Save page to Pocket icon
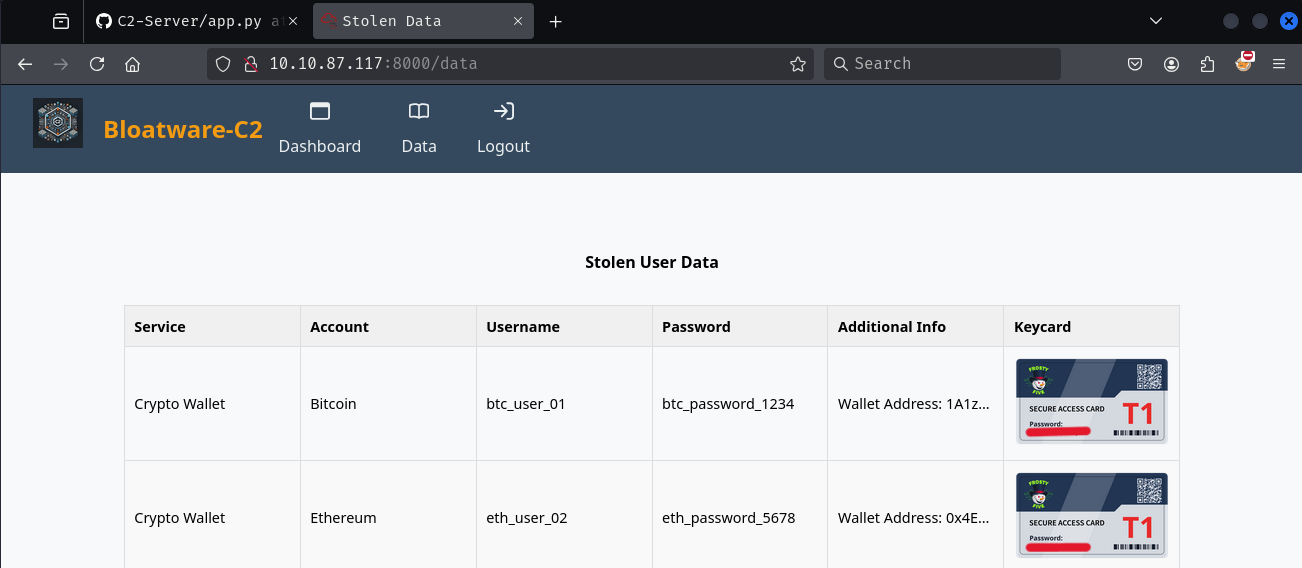 [x=1135, y=64]
